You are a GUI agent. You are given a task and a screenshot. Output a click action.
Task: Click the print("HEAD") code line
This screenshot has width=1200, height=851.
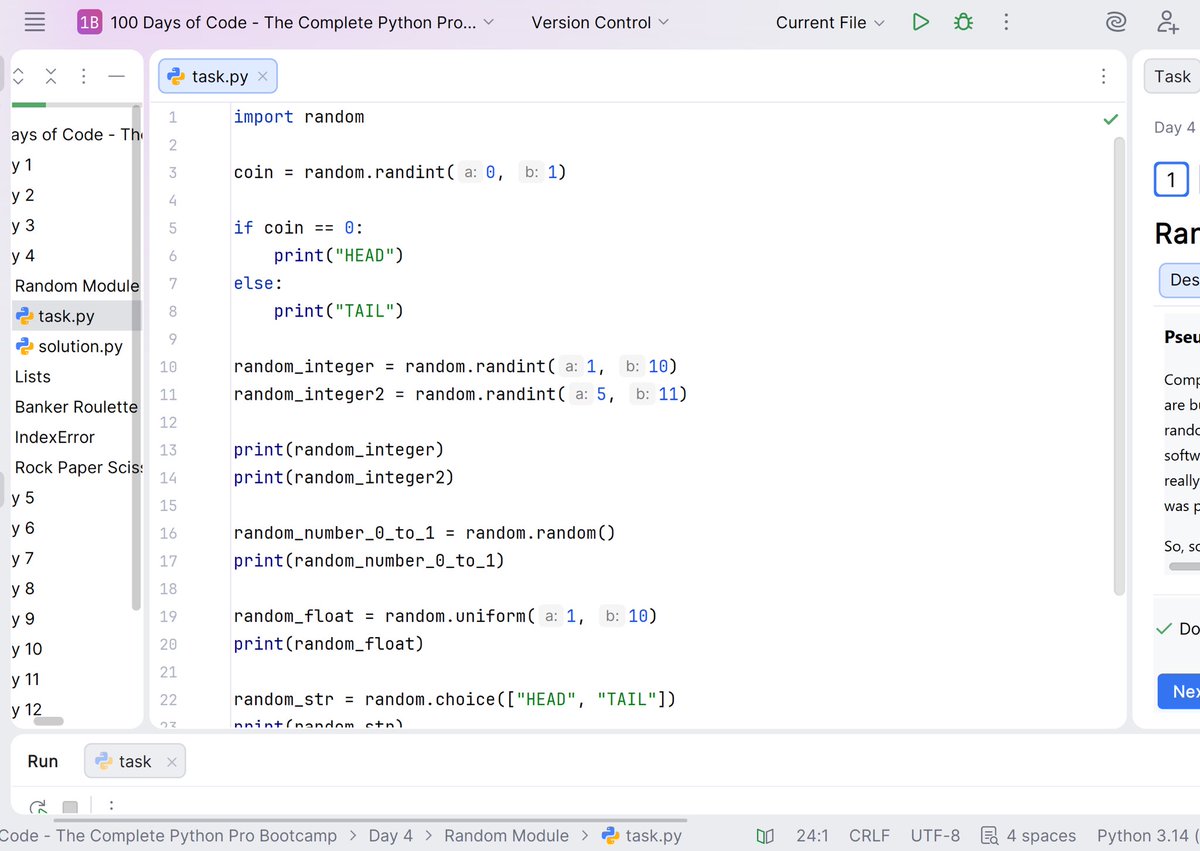tap(338, 256)
